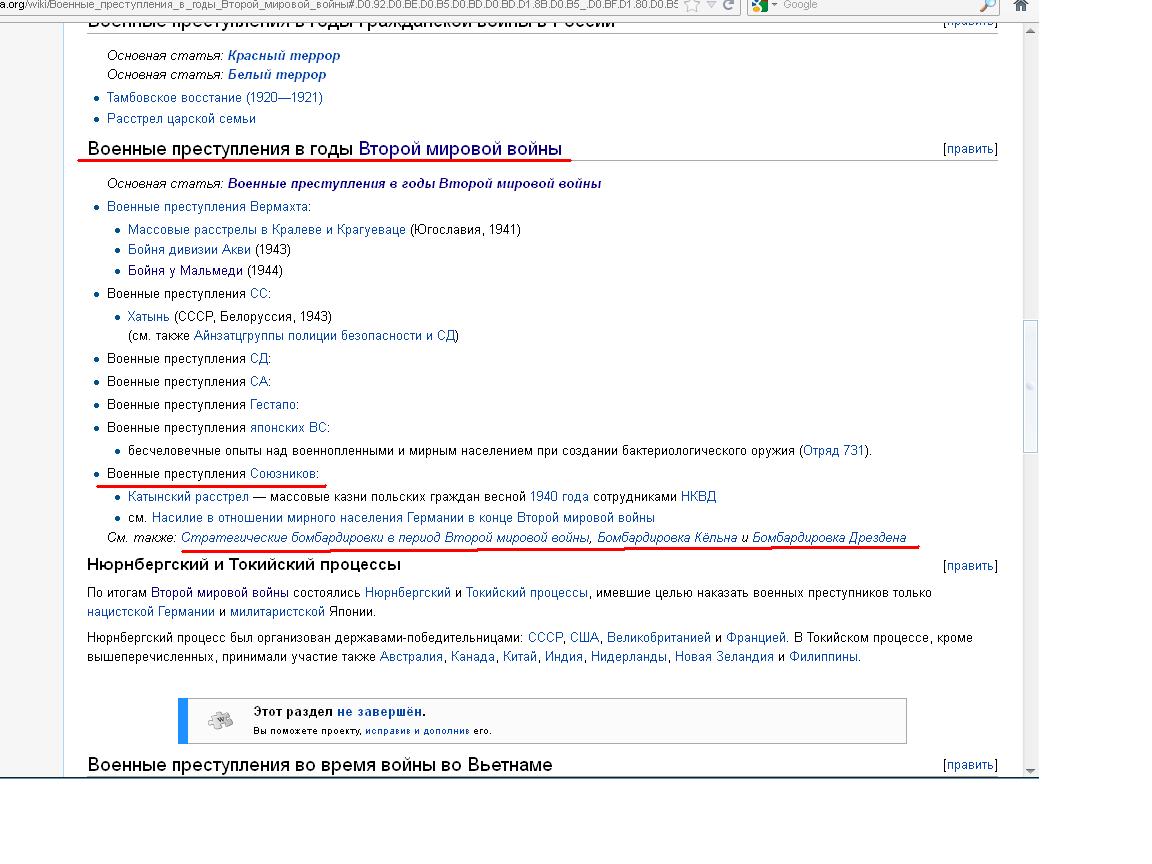Viewport: 1152px width, 864px height.
Task: Open the Хатынь link
Action: point(148,316)
